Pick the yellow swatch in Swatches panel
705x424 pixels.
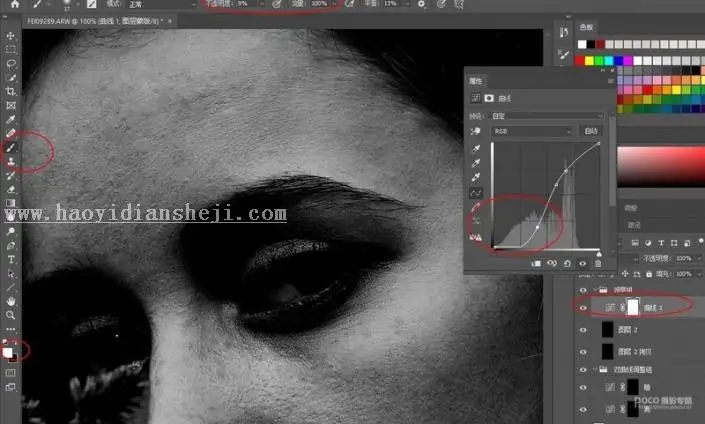point(589,61)
